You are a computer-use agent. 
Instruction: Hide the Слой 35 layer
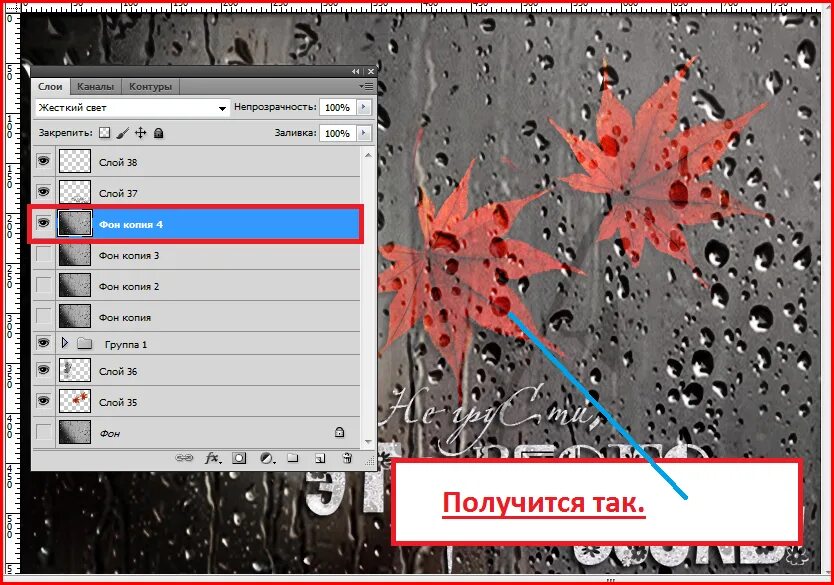coord(43,400)
